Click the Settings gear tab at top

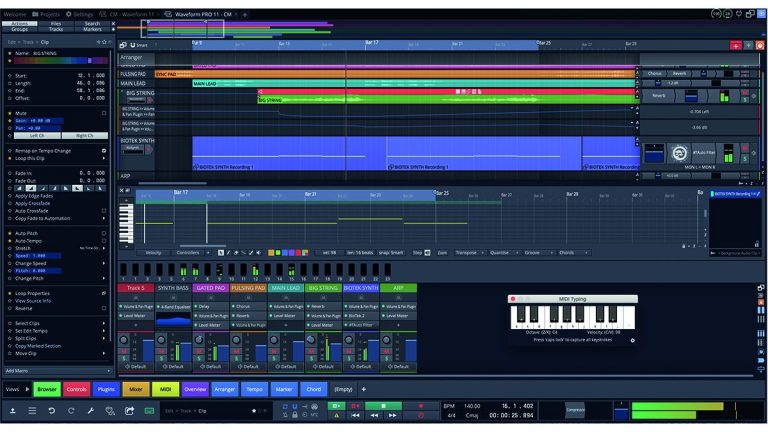pyautogui.click(x=79, y=14)
